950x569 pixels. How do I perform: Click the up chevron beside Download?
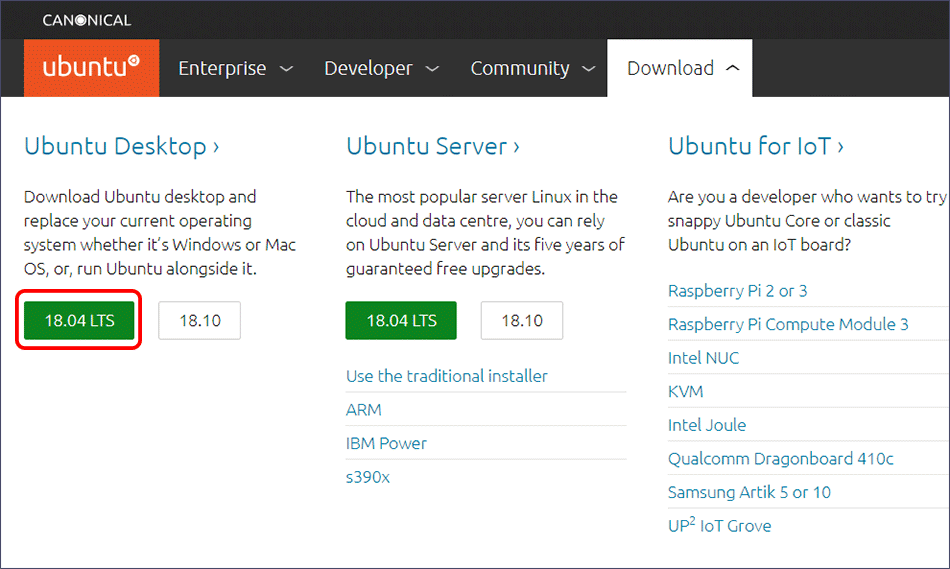point(732,68)
